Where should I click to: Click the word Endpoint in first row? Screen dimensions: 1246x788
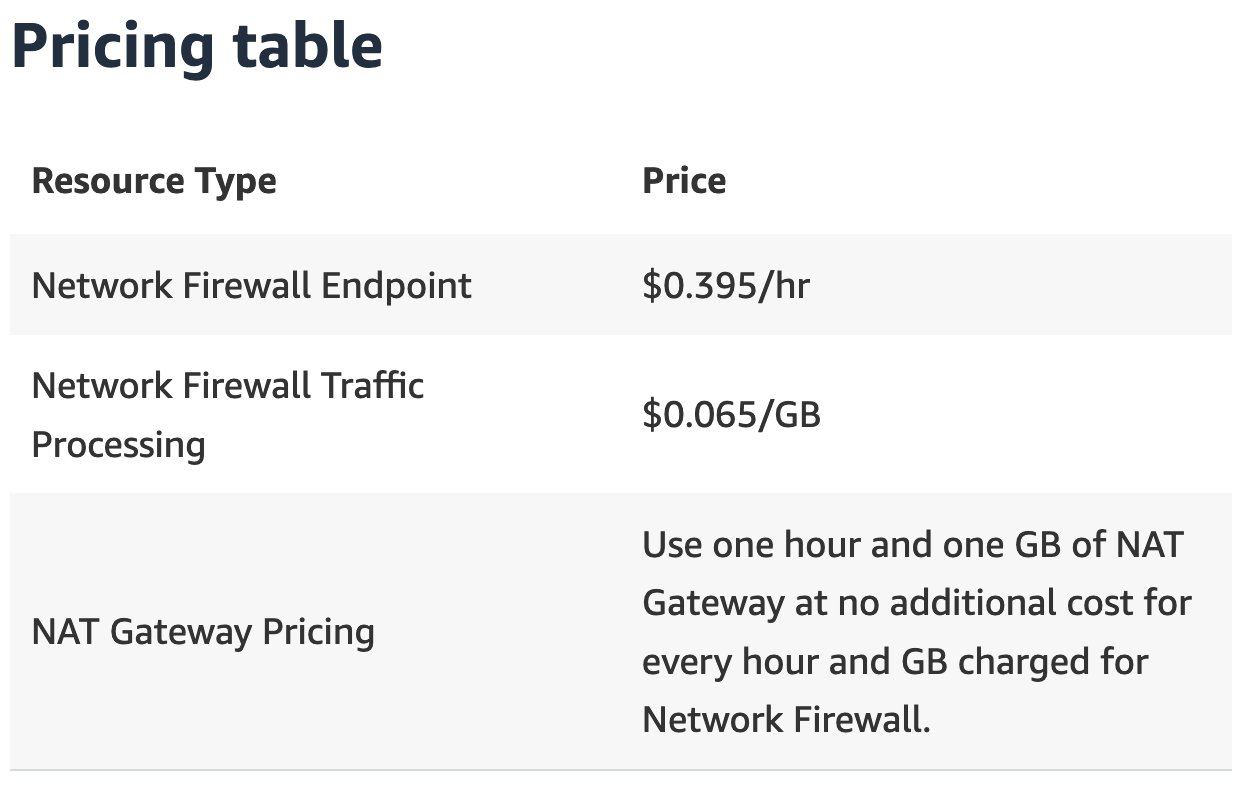click(396, 286)
